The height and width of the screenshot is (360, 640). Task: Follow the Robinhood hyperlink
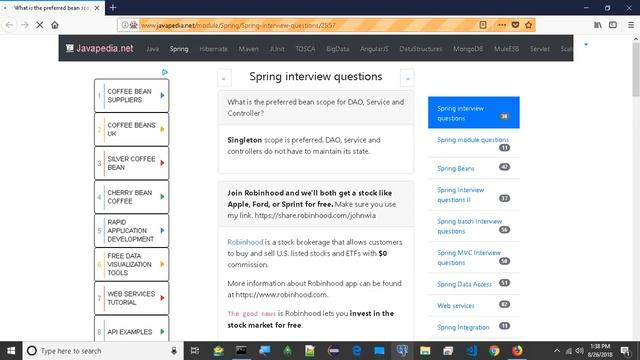(245, 242)
